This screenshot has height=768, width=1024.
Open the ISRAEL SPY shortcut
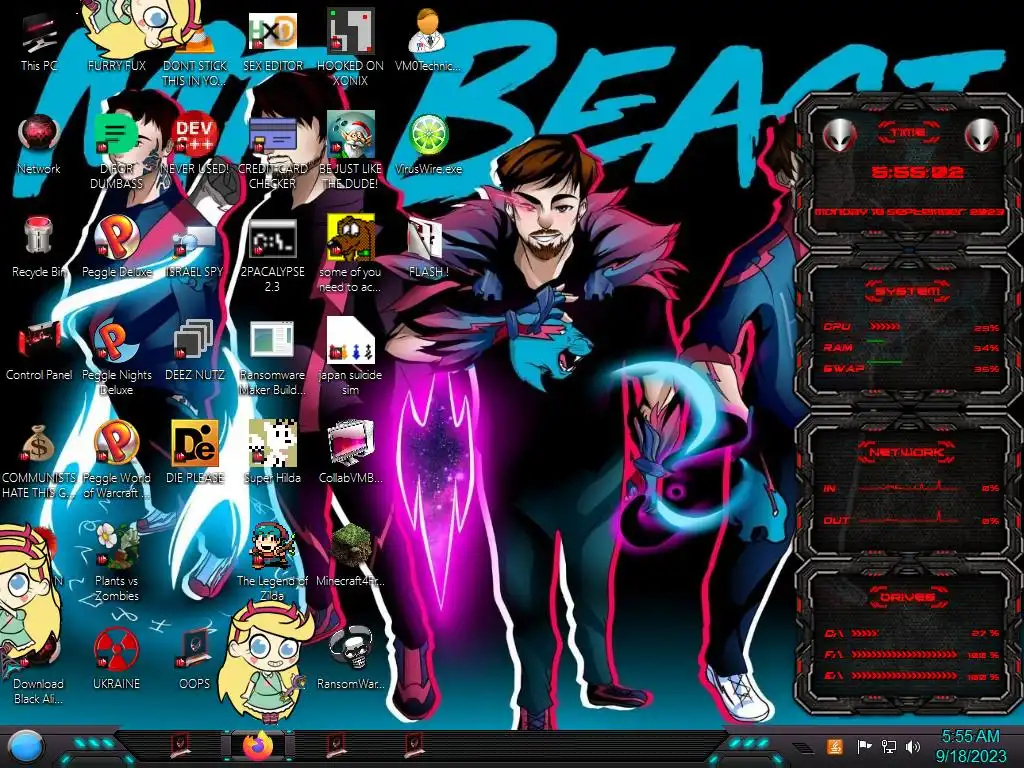tap(195, 240)
